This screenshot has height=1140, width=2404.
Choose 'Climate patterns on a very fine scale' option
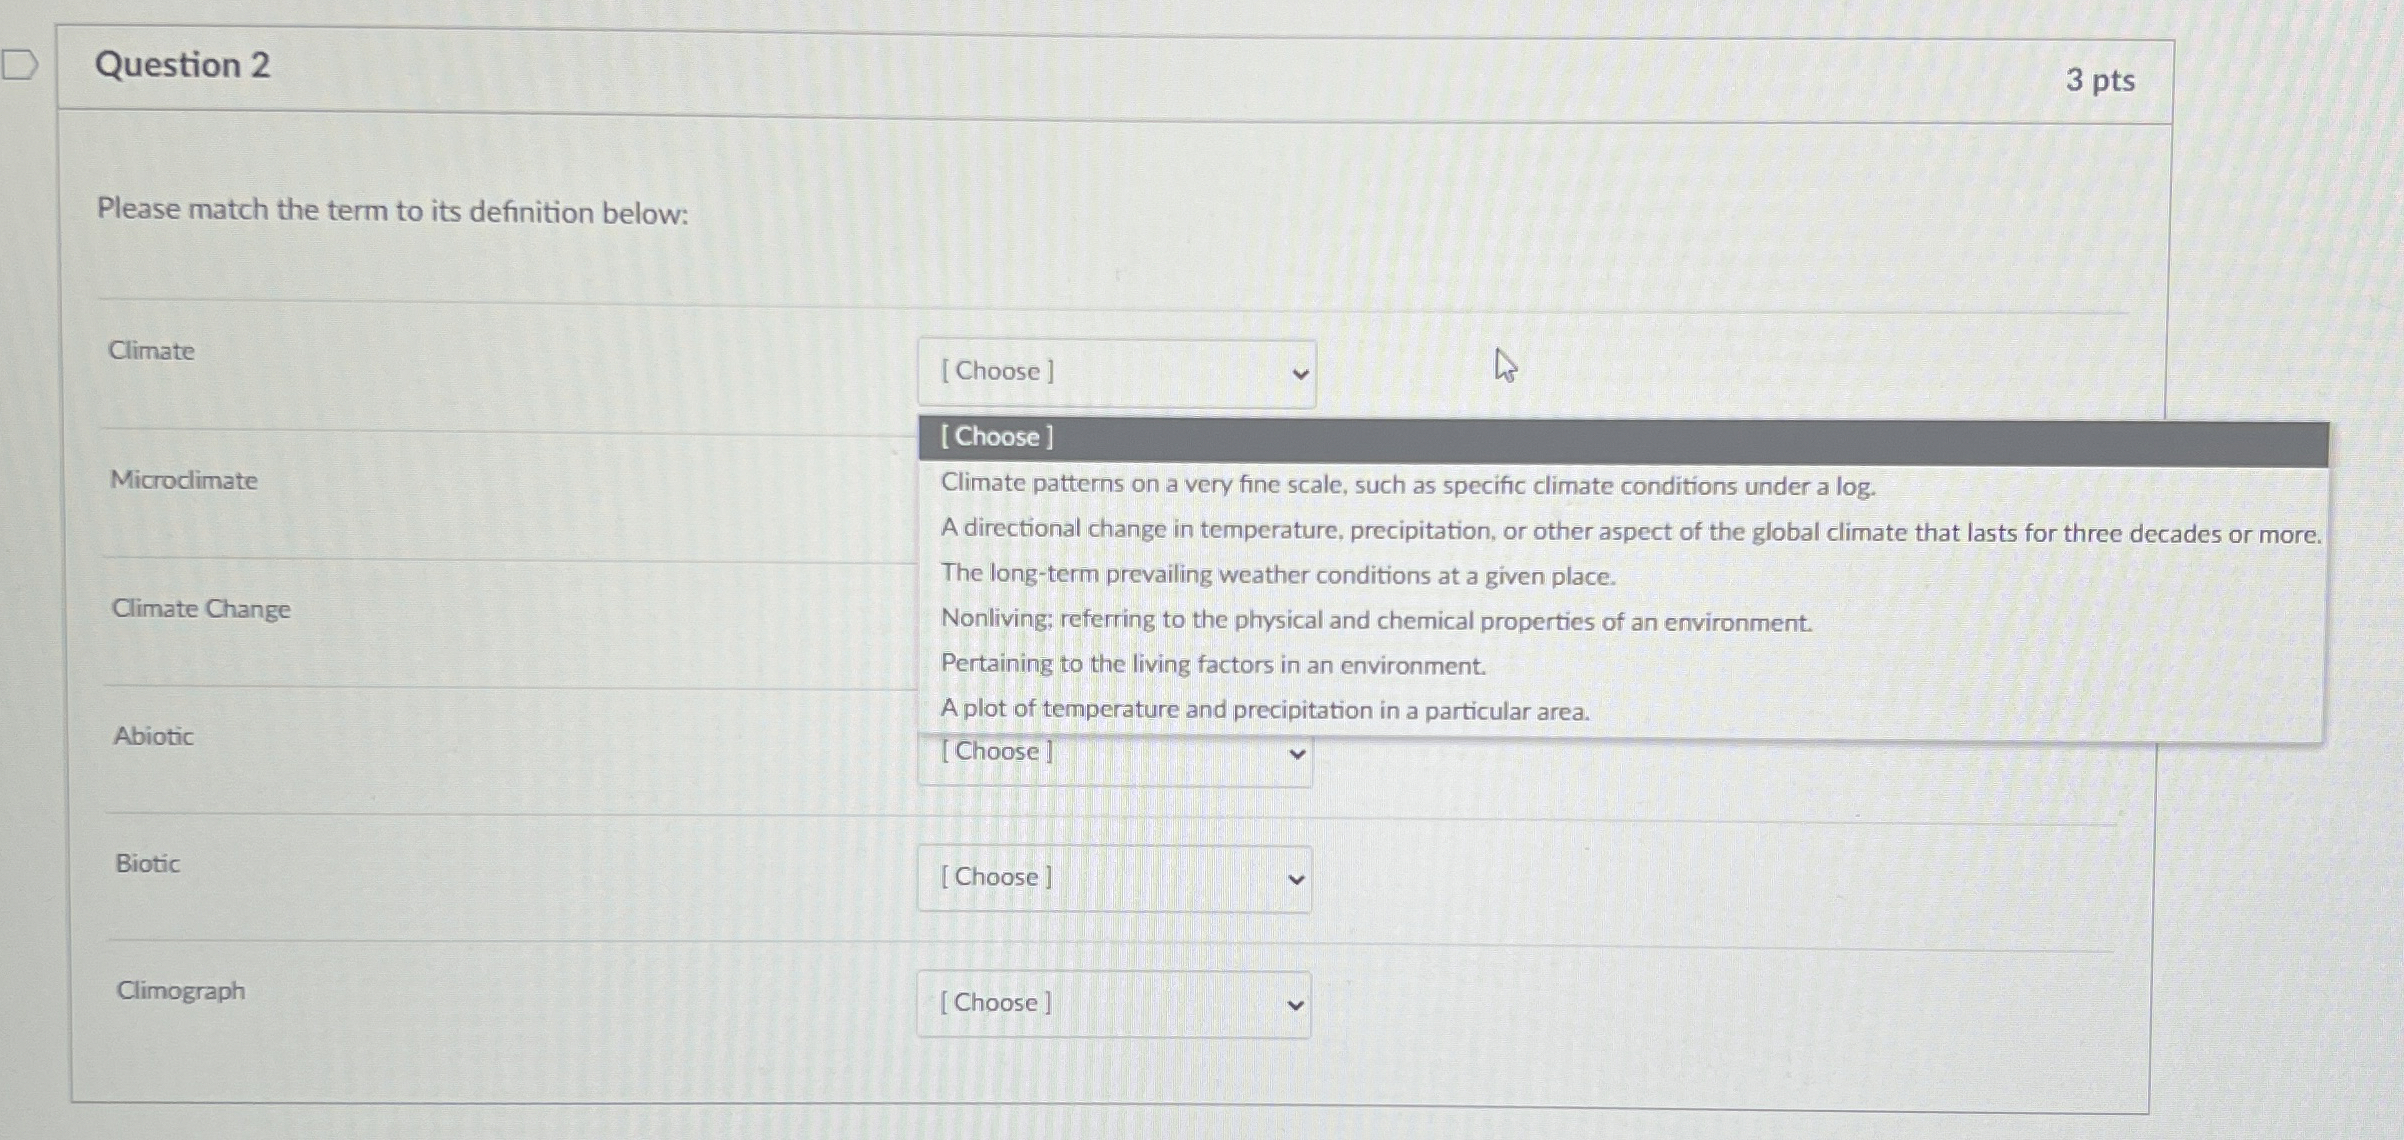coord(1407,486)
